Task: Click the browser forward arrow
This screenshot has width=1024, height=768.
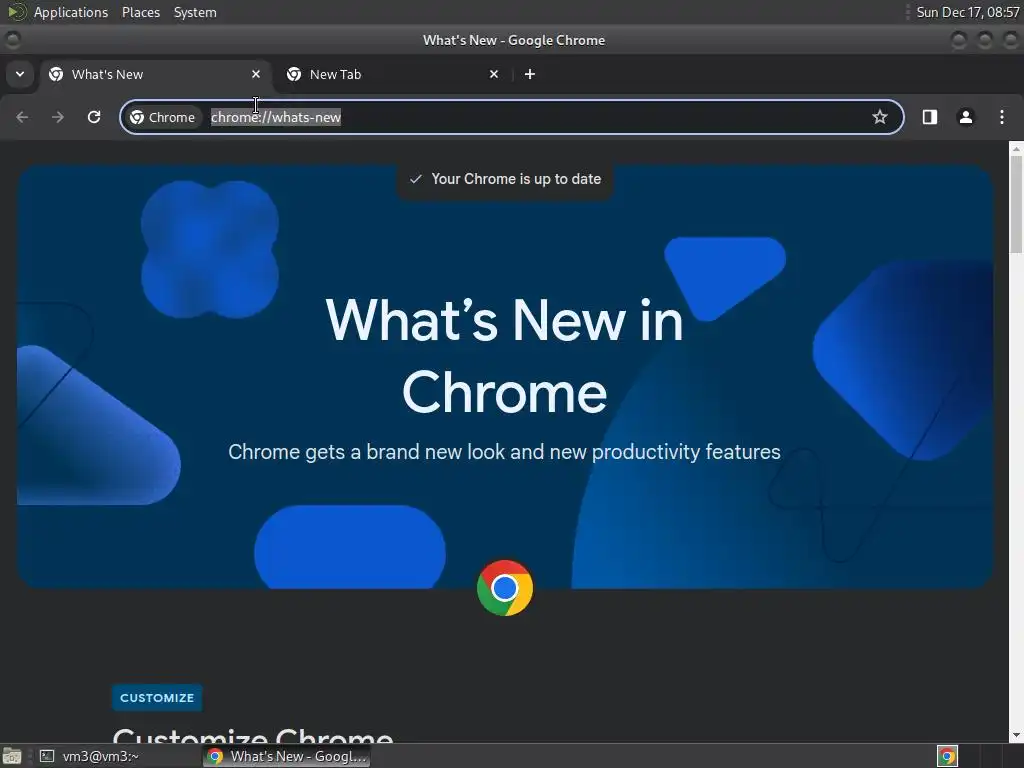Action: click(x=58, y=117)
